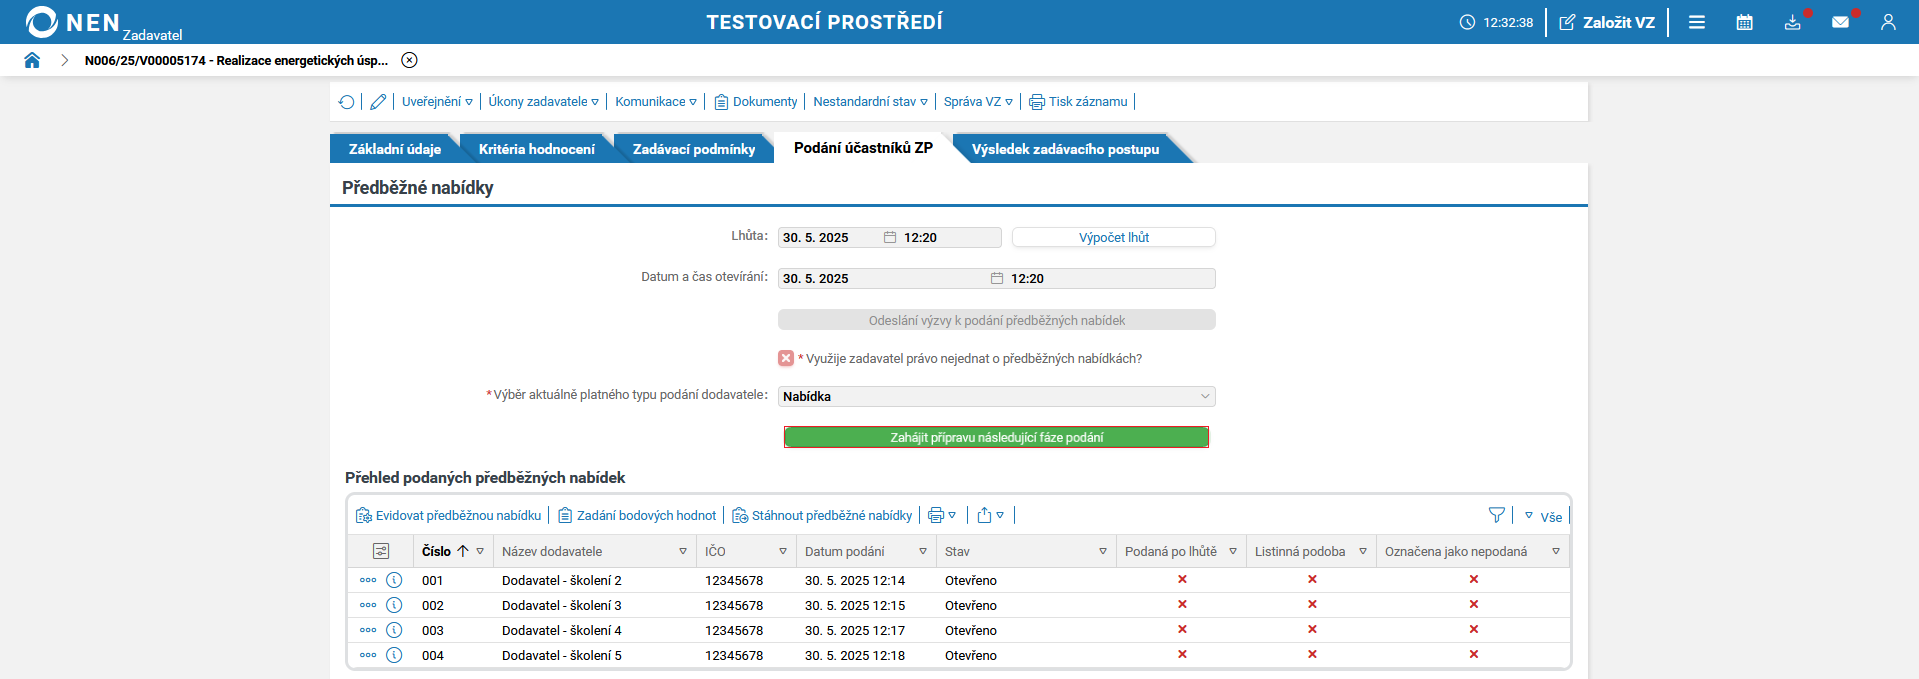
Task: Open the user profile icon
Action: pyautogui.click(x=1888, y=22)
